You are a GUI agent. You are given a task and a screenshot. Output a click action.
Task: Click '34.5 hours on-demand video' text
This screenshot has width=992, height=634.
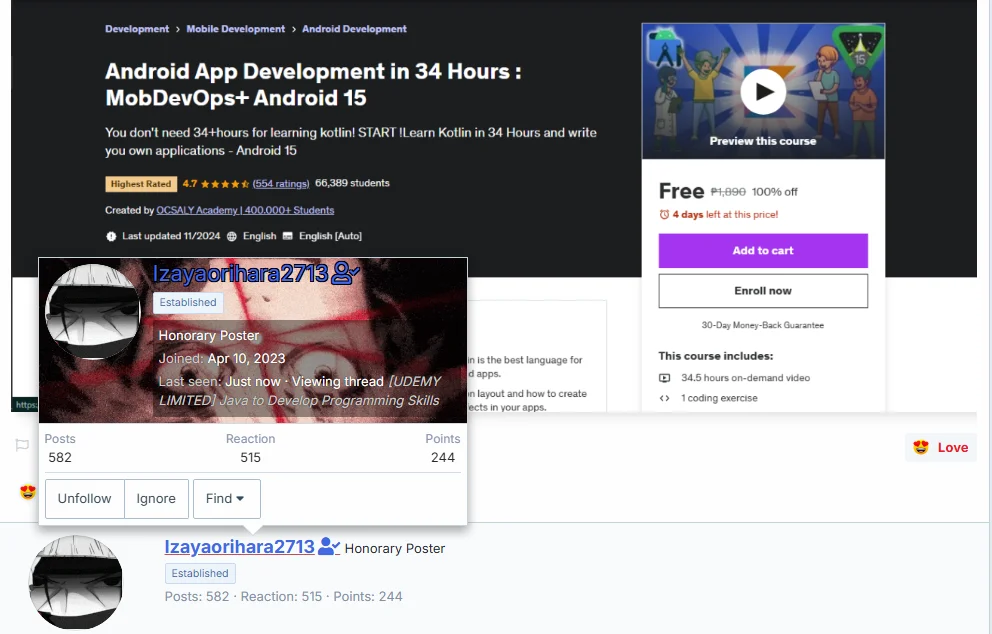point(745,378)
